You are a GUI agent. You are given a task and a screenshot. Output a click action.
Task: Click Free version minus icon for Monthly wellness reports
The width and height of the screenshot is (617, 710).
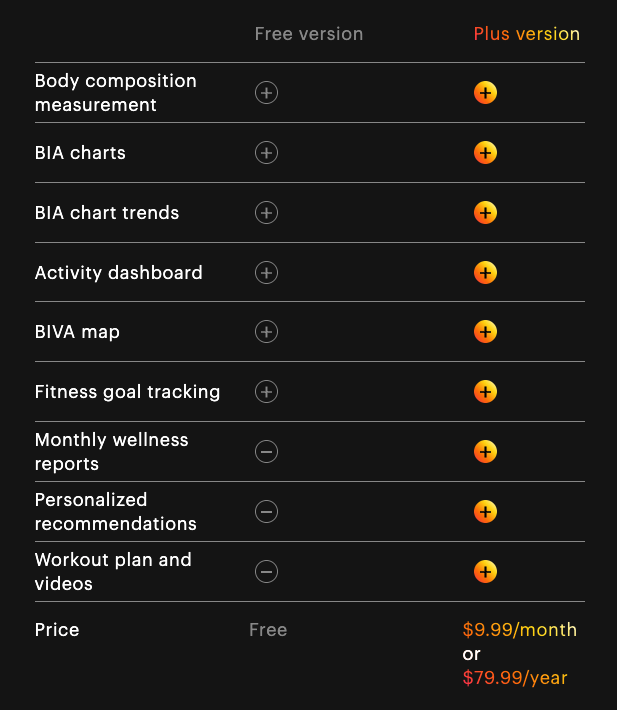tap(266, 452)
